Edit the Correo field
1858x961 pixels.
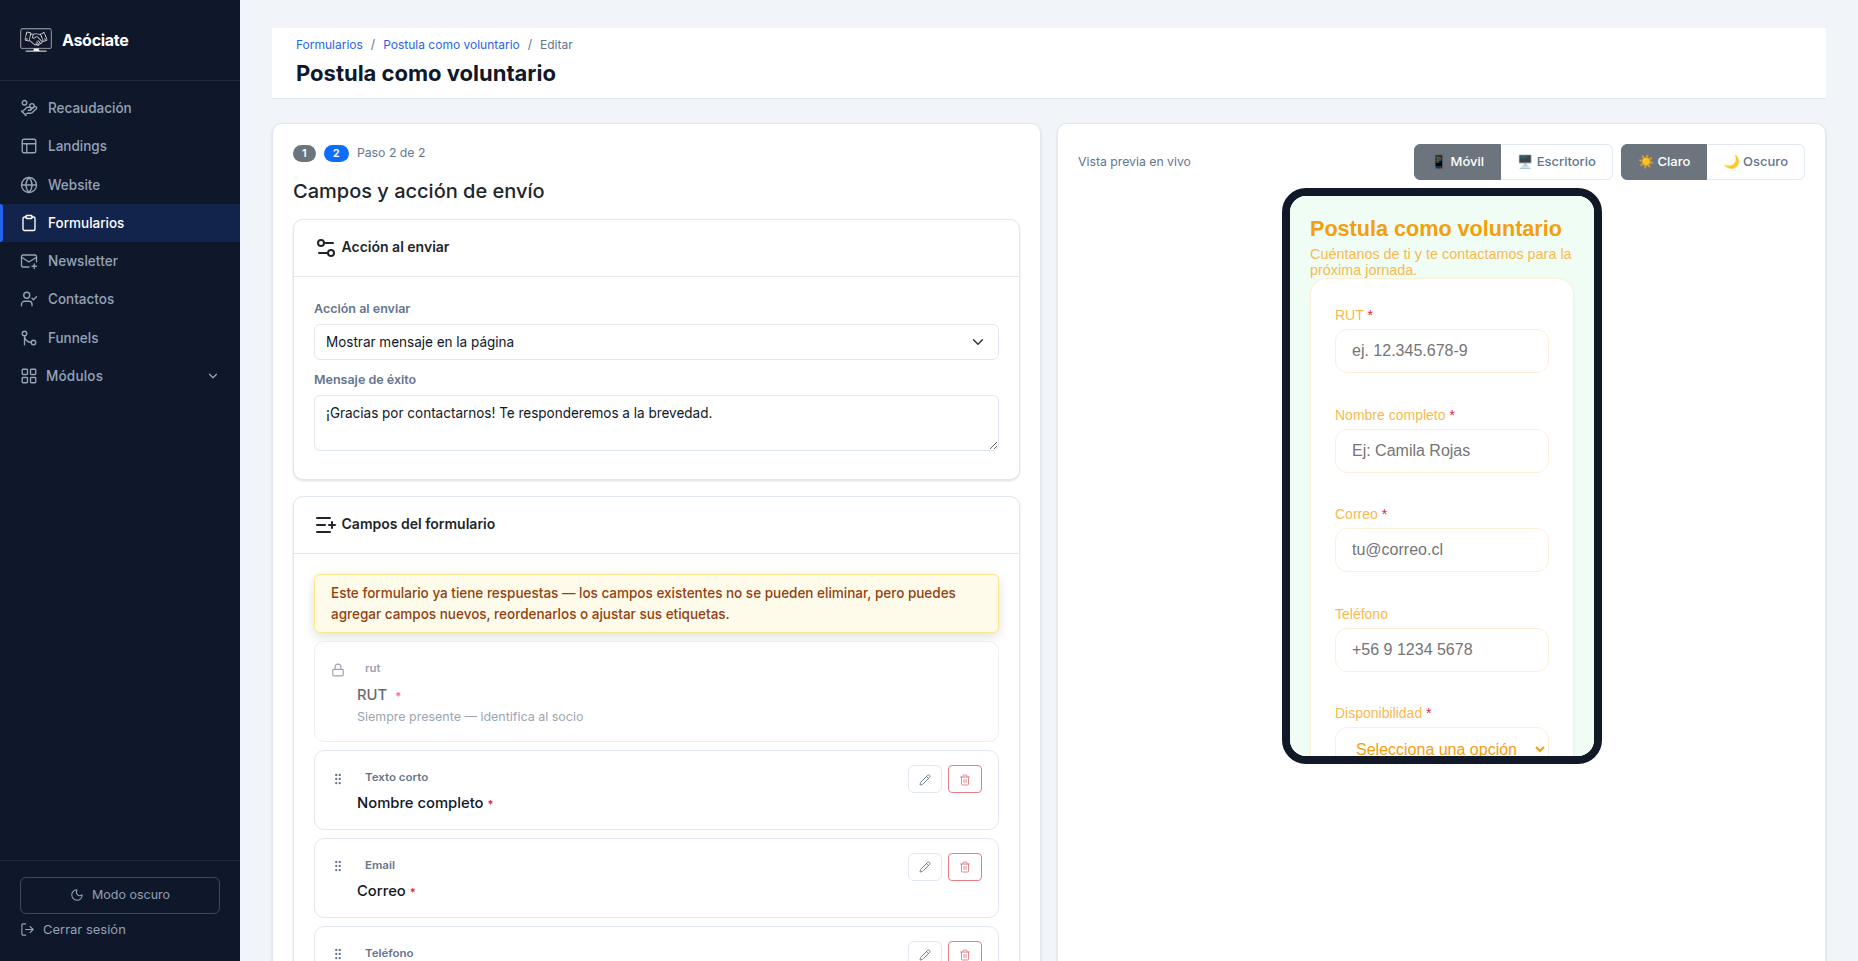click(x=925, y=867)
